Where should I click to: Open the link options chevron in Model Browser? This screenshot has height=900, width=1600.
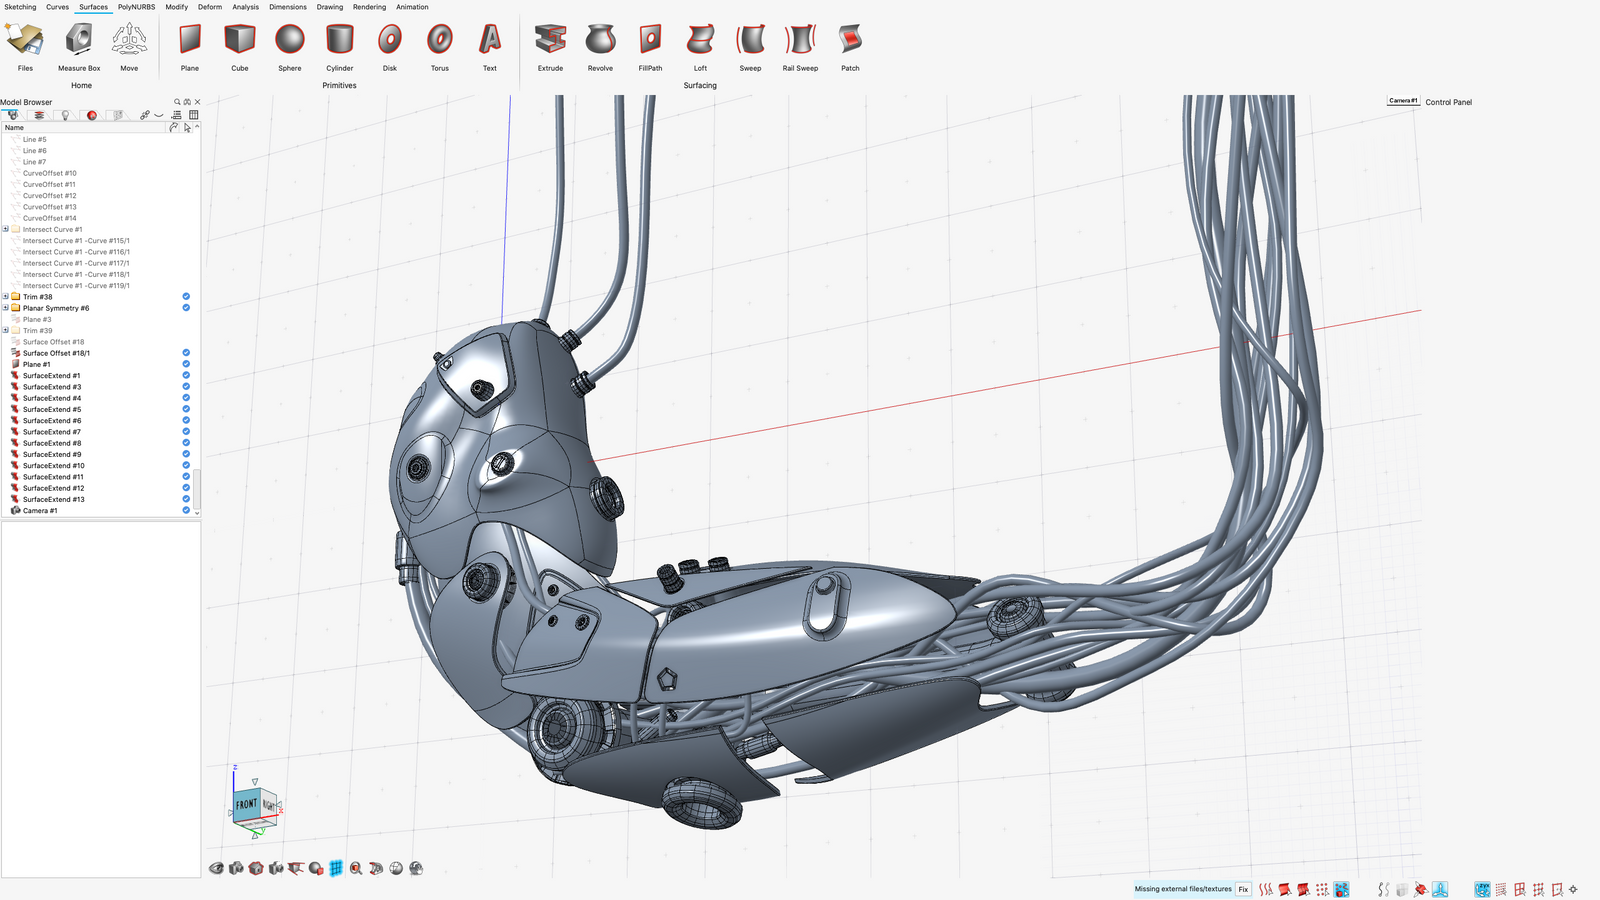pyautogui.click(x=160, y=114)
